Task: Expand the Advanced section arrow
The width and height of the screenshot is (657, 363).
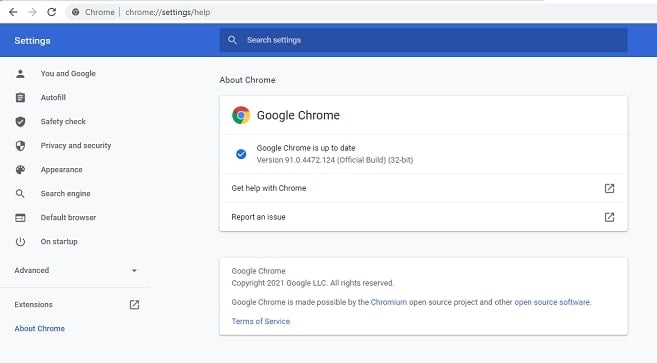Action: click(134, 270)
